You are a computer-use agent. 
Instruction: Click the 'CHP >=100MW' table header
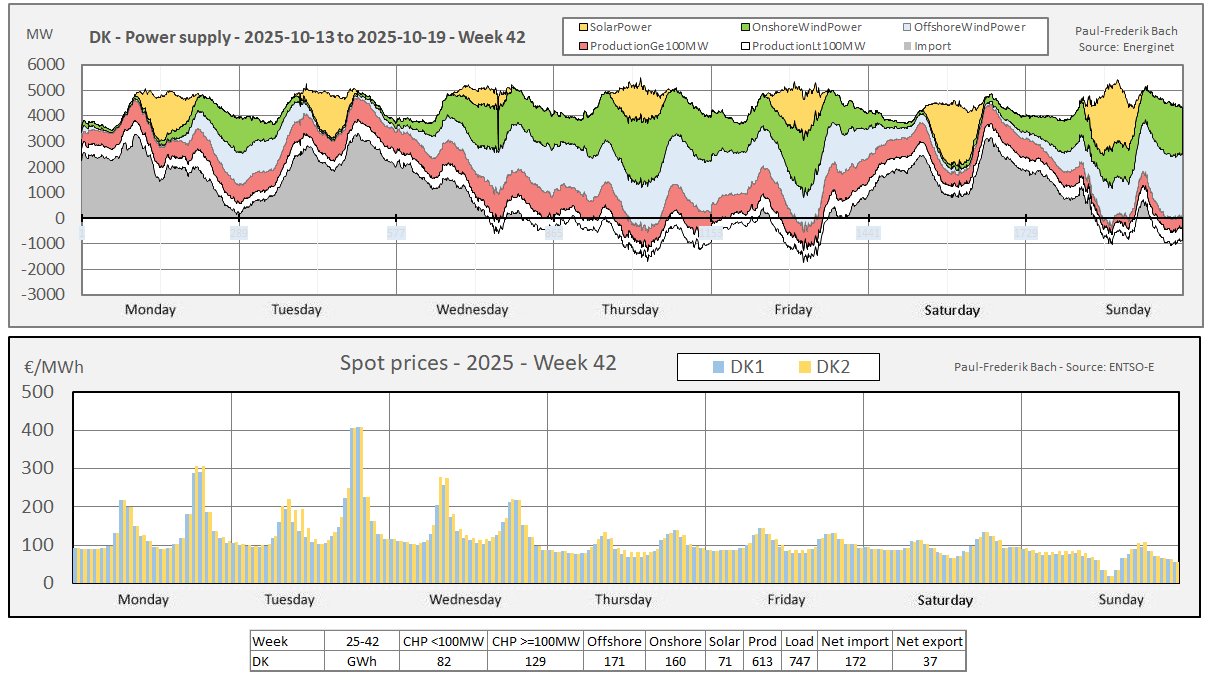coord(536,641)
